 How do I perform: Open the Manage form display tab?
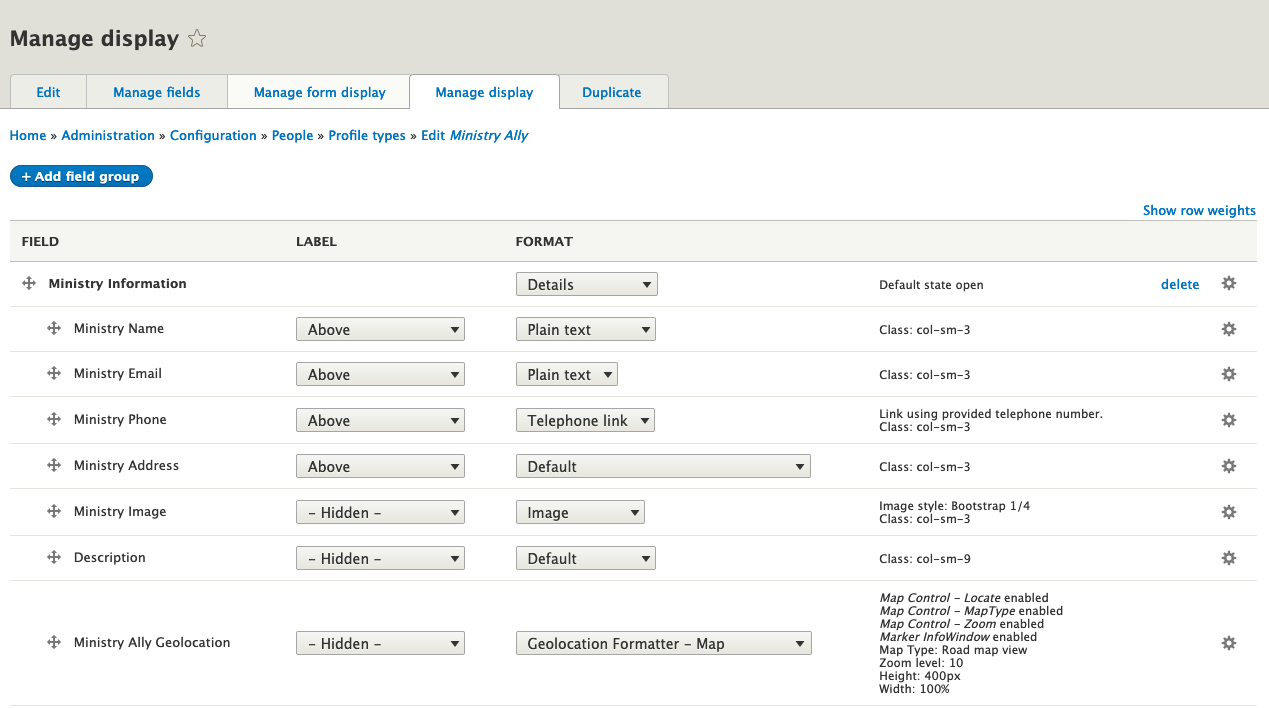pos(318,92)
